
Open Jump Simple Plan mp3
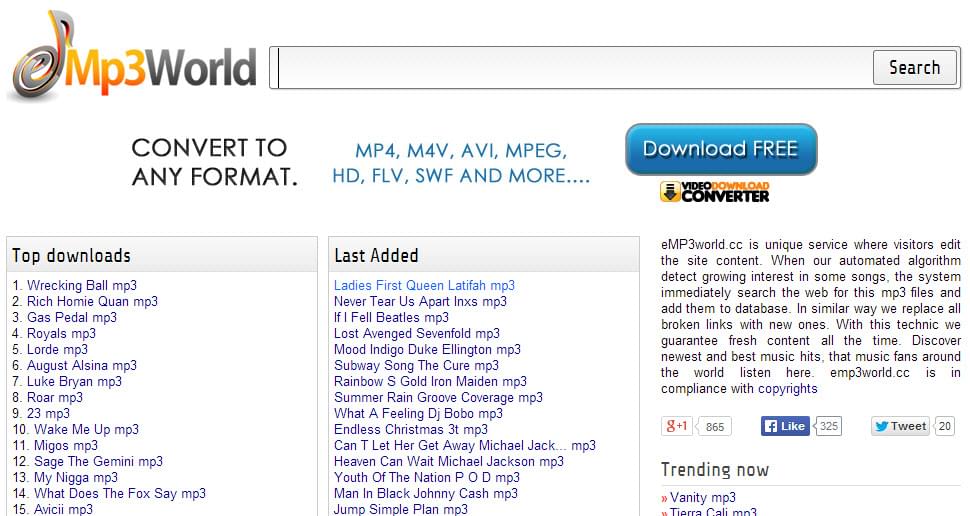(x=401, y=509)
